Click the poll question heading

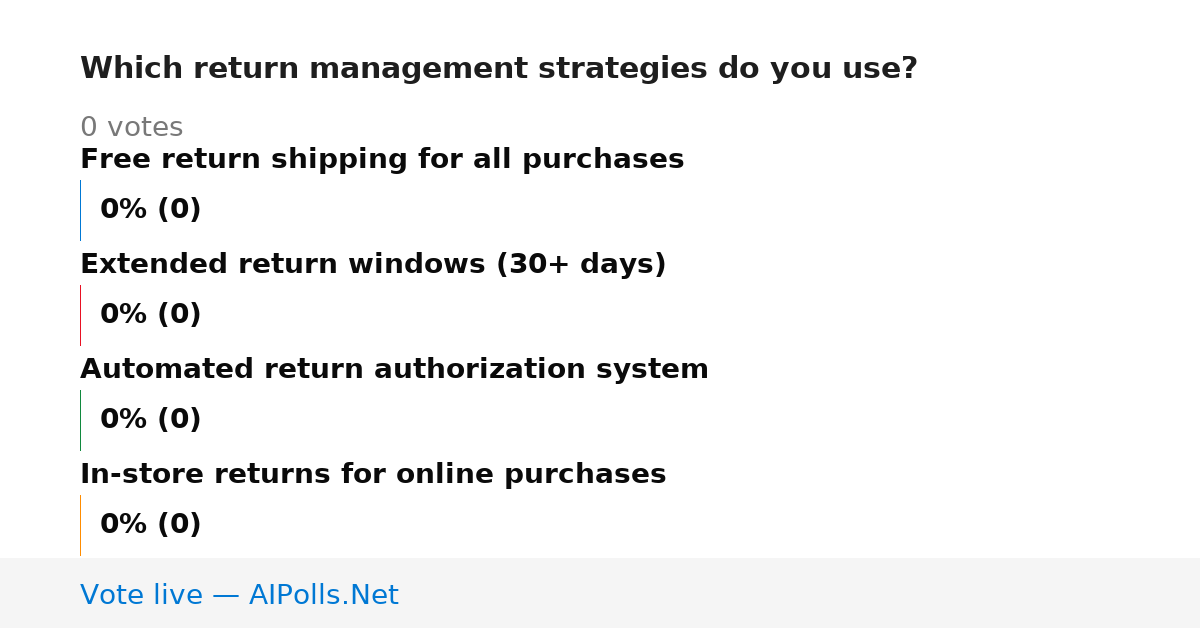tap(498, 69)
